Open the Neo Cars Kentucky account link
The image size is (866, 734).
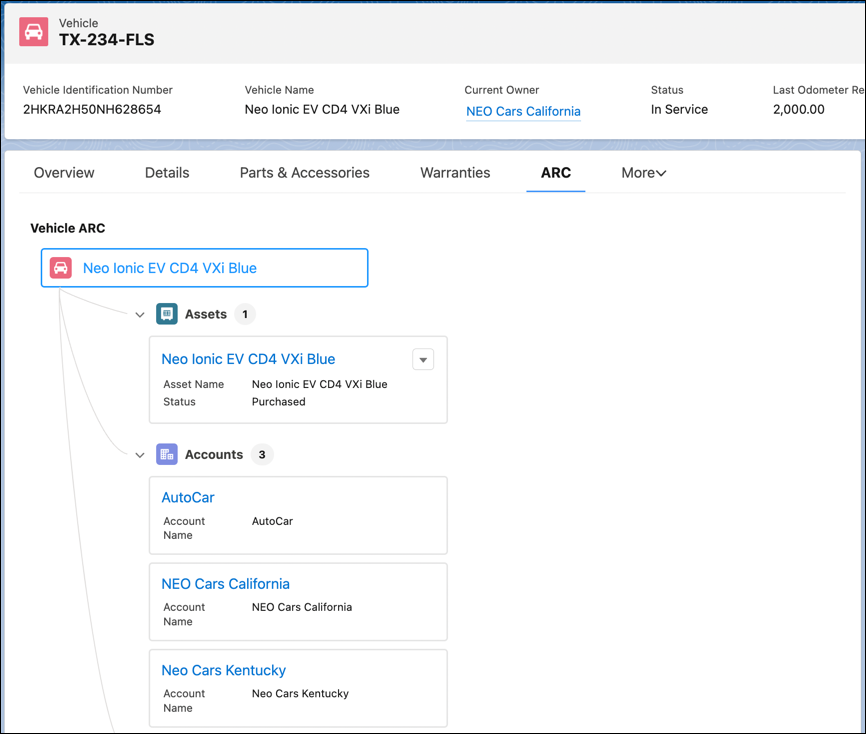(223, 670)
